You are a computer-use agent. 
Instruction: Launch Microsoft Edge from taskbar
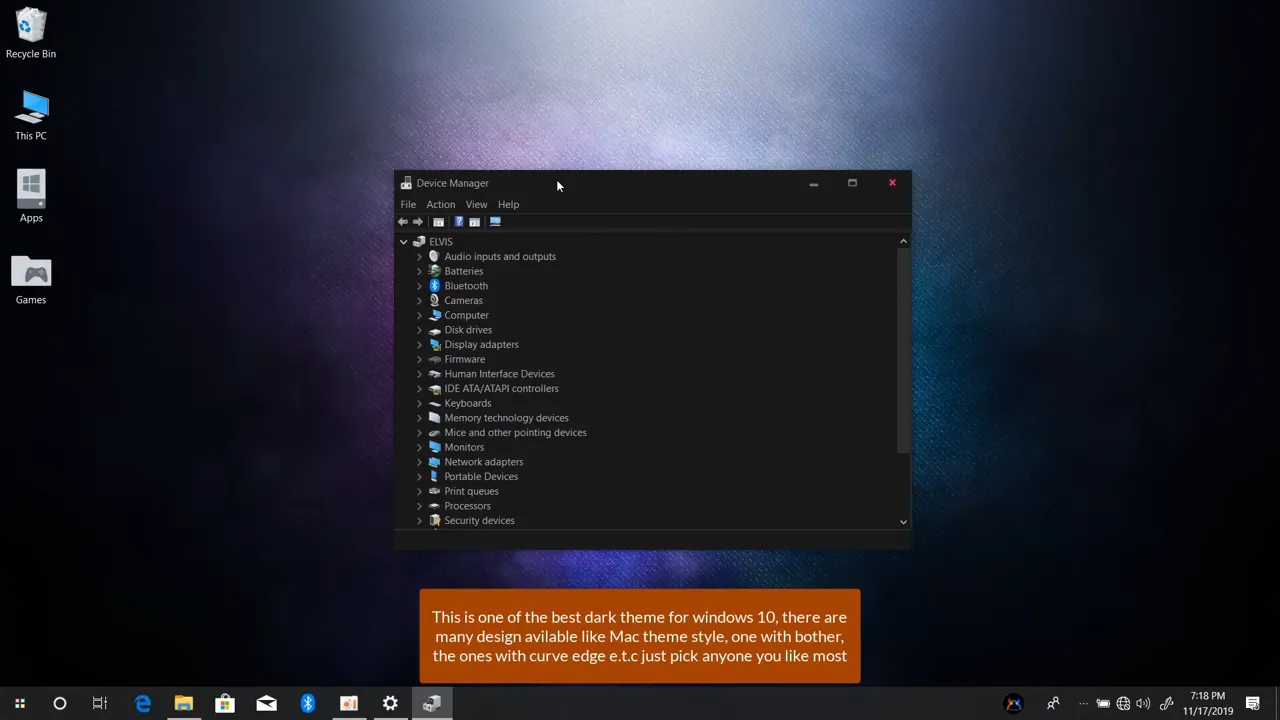coord(142,704)
